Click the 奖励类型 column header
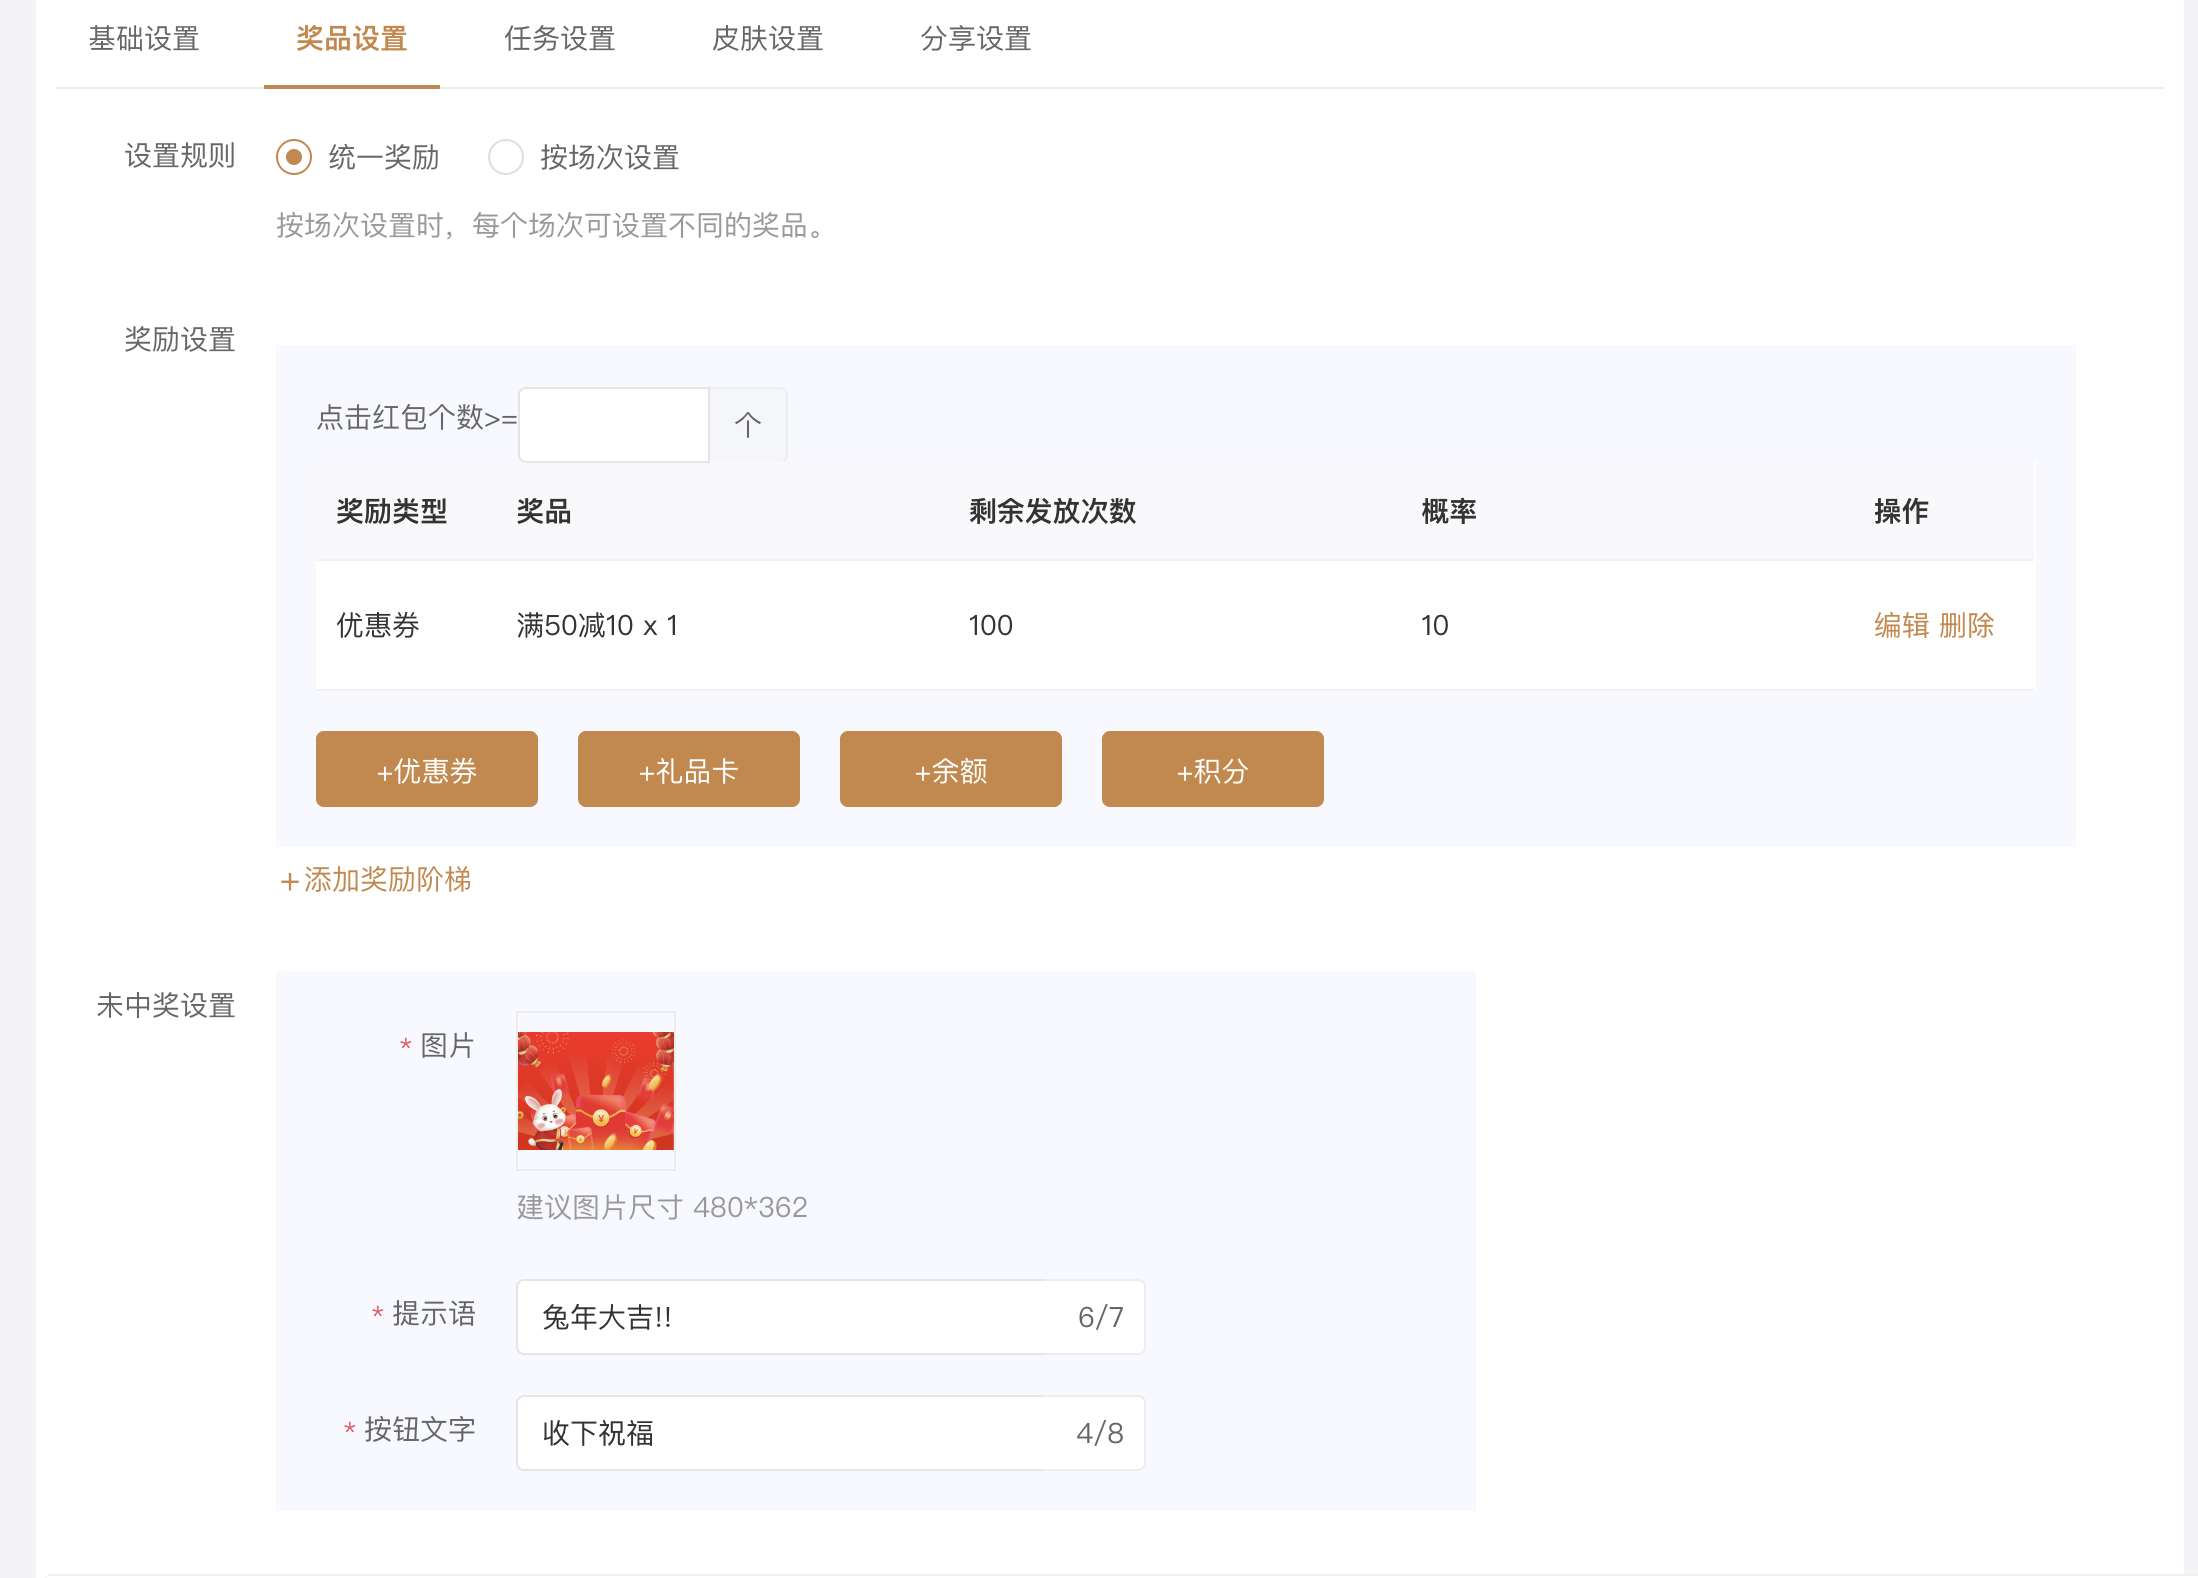This screenshot has width=2198, height=1578. [392, 511]
